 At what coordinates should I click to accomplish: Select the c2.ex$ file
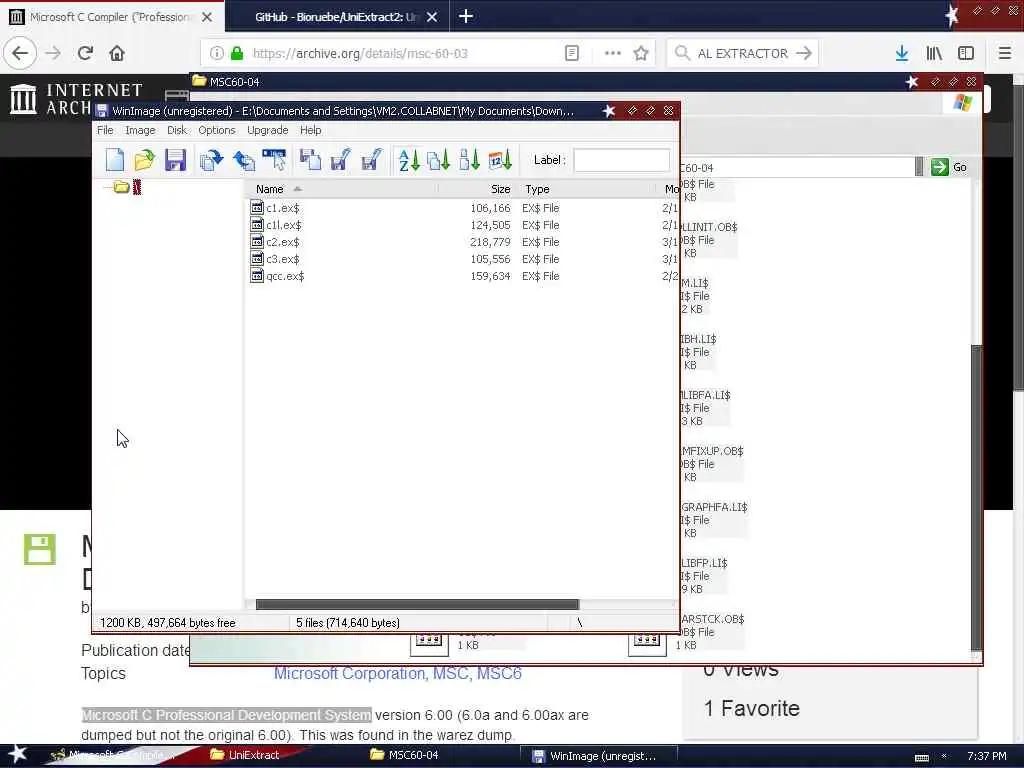tap(276, 242)
